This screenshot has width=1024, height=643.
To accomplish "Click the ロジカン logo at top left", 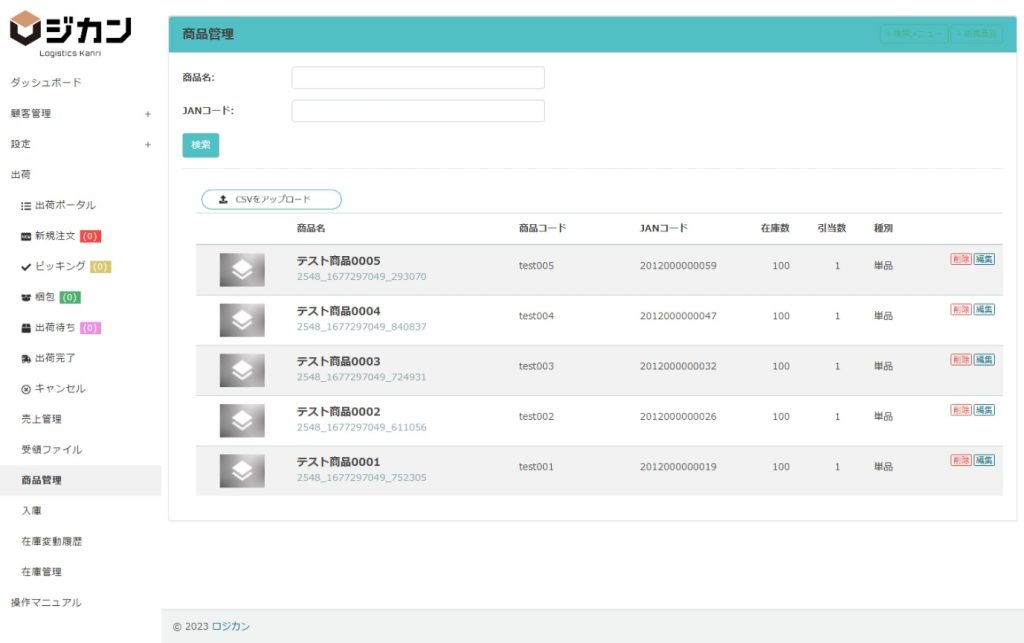I will [x=70, y=33].
